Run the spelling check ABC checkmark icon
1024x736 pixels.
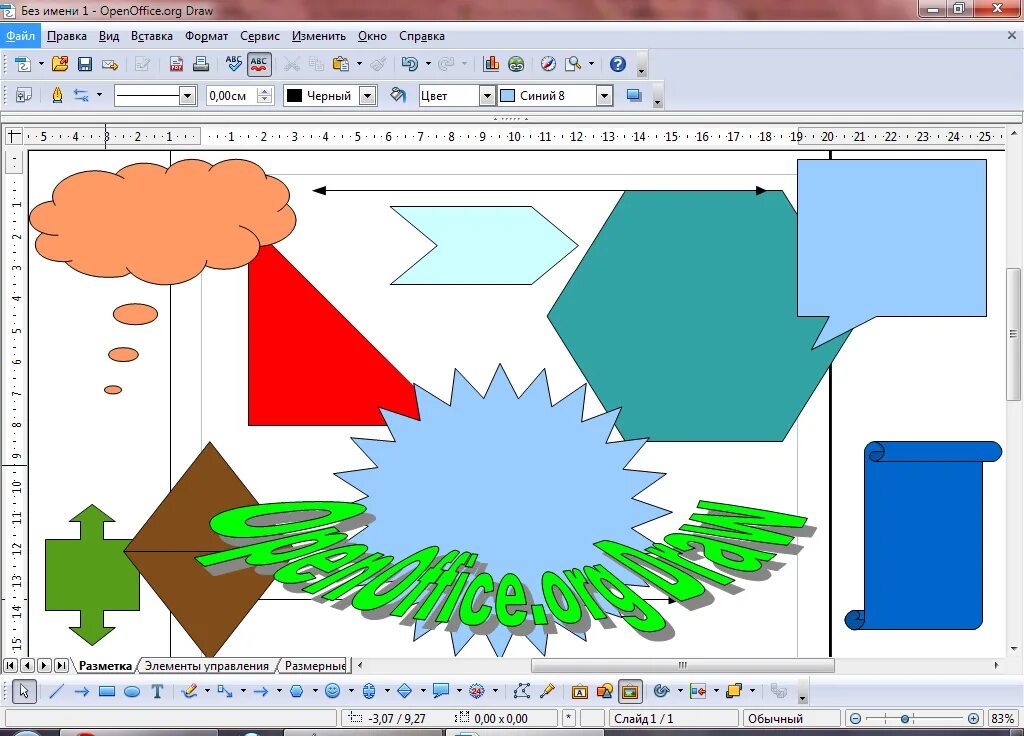[234, 64]
